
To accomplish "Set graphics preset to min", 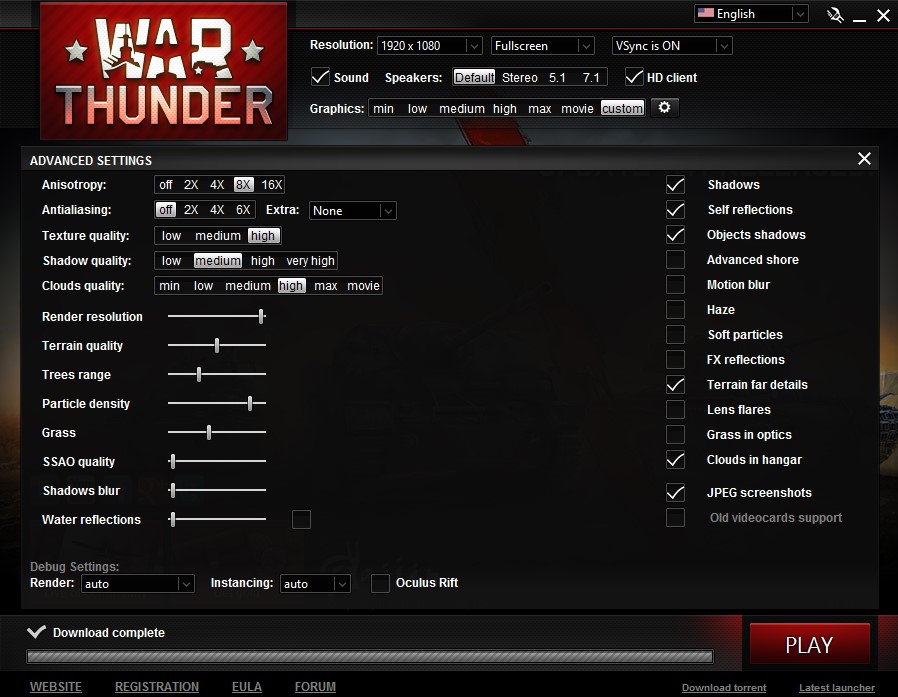I will pyautogui.click(x=383, y=108).
